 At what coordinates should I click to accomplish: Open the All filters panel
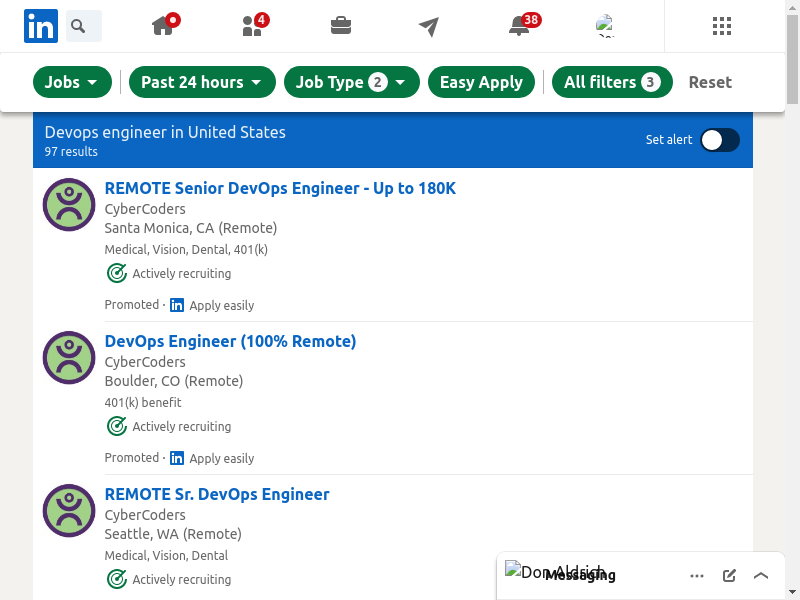612,82
